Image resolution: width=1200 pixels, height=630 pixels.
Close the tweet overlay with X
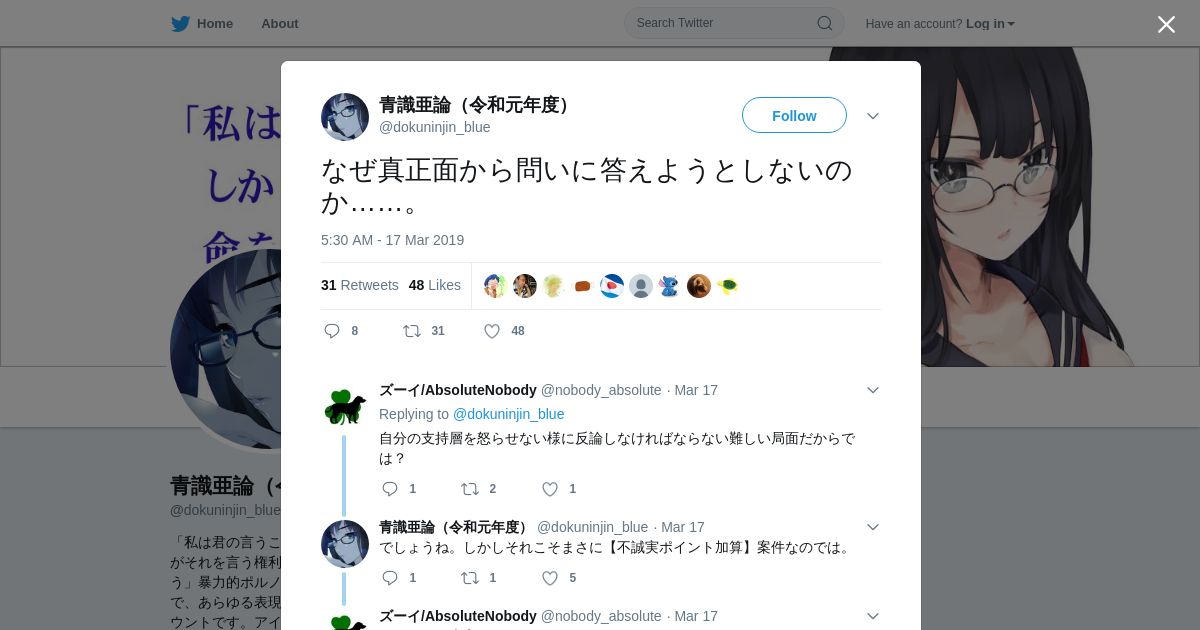[1166, 24]
